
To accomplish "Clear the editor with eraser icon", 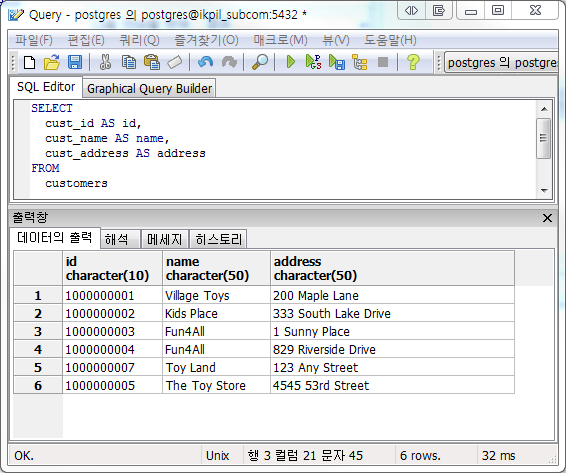I will (175, 62).
